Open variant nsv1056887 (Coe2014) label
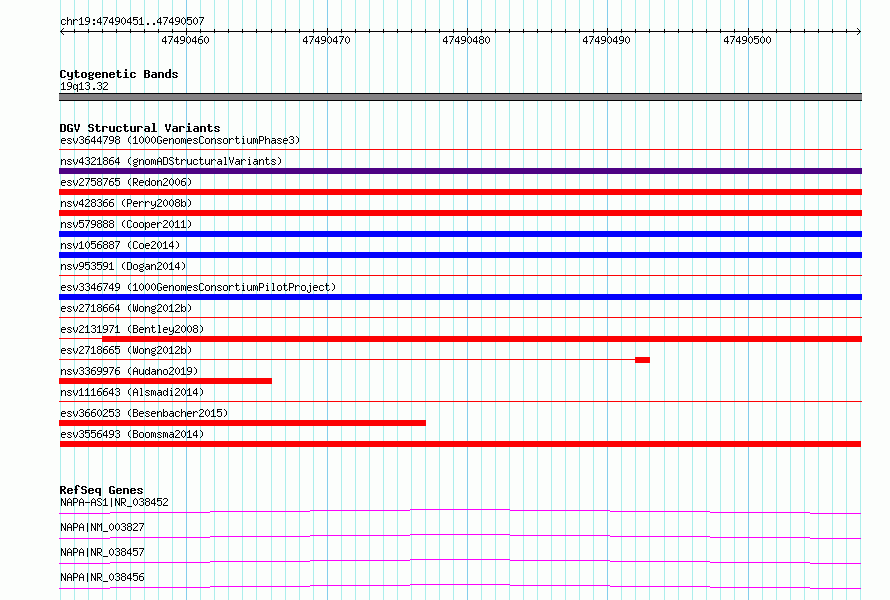This screenshot has height=600, width=890. 120,245
